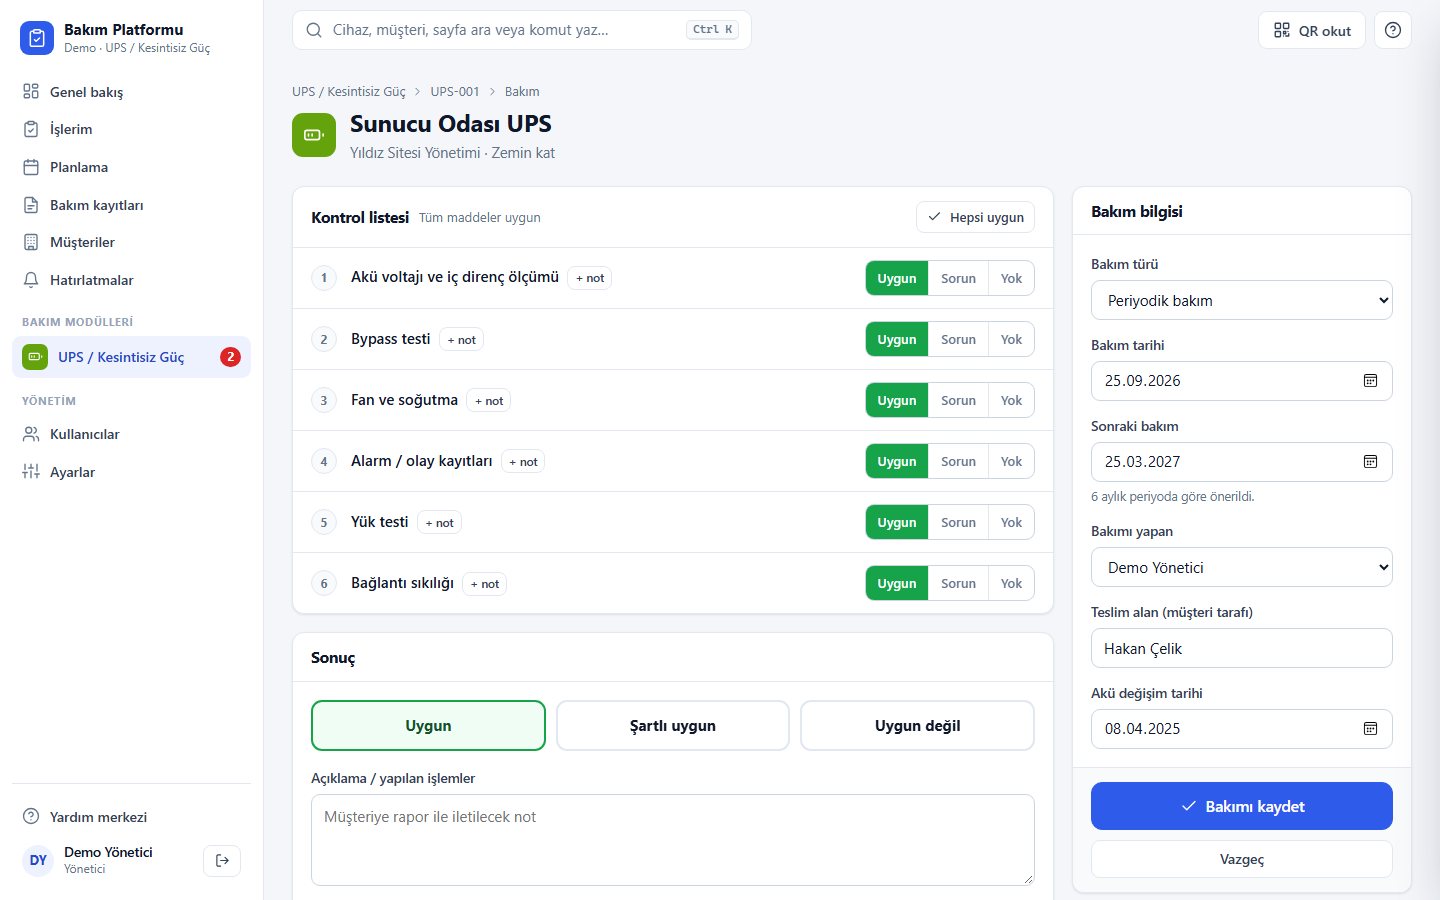Open calendar picker for Sonraki bakım
The height and width of the screenshot is (900, 1440).
pos(1371,462)
